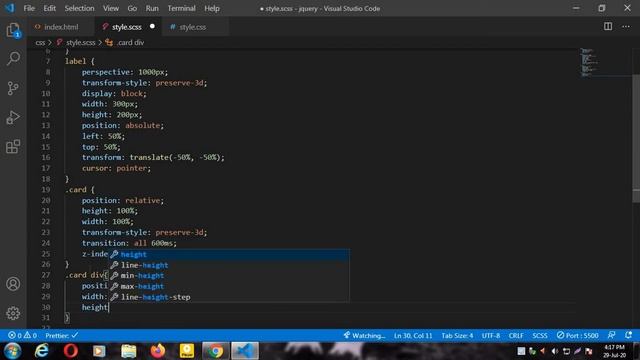640x360 pixels.
Task: Click the volume icon in system tray
Action: [x=555, y=351]
